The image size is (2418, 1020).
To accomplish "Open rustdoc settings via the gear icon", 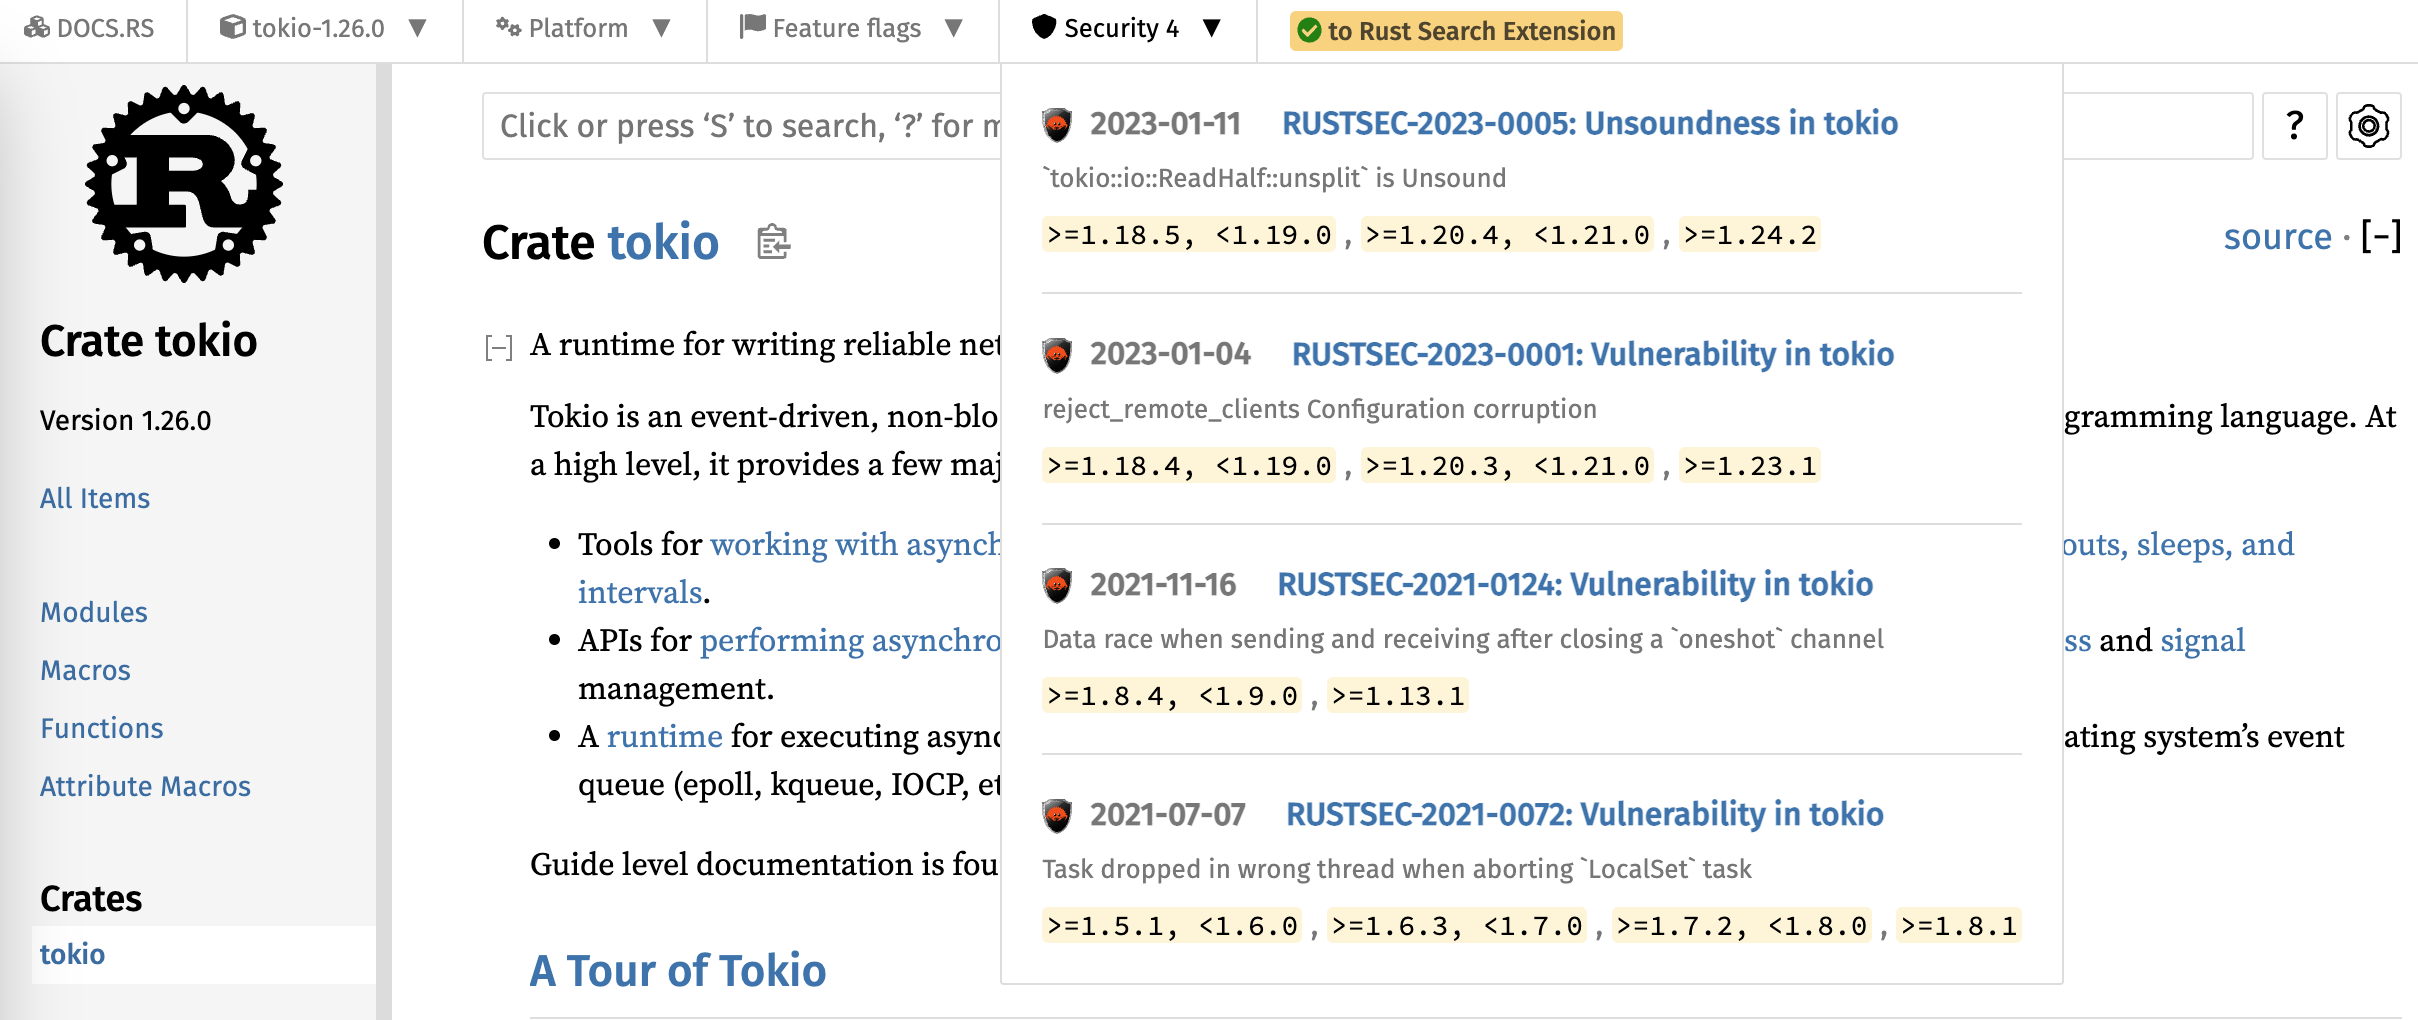I will [x=2368, y=126].
